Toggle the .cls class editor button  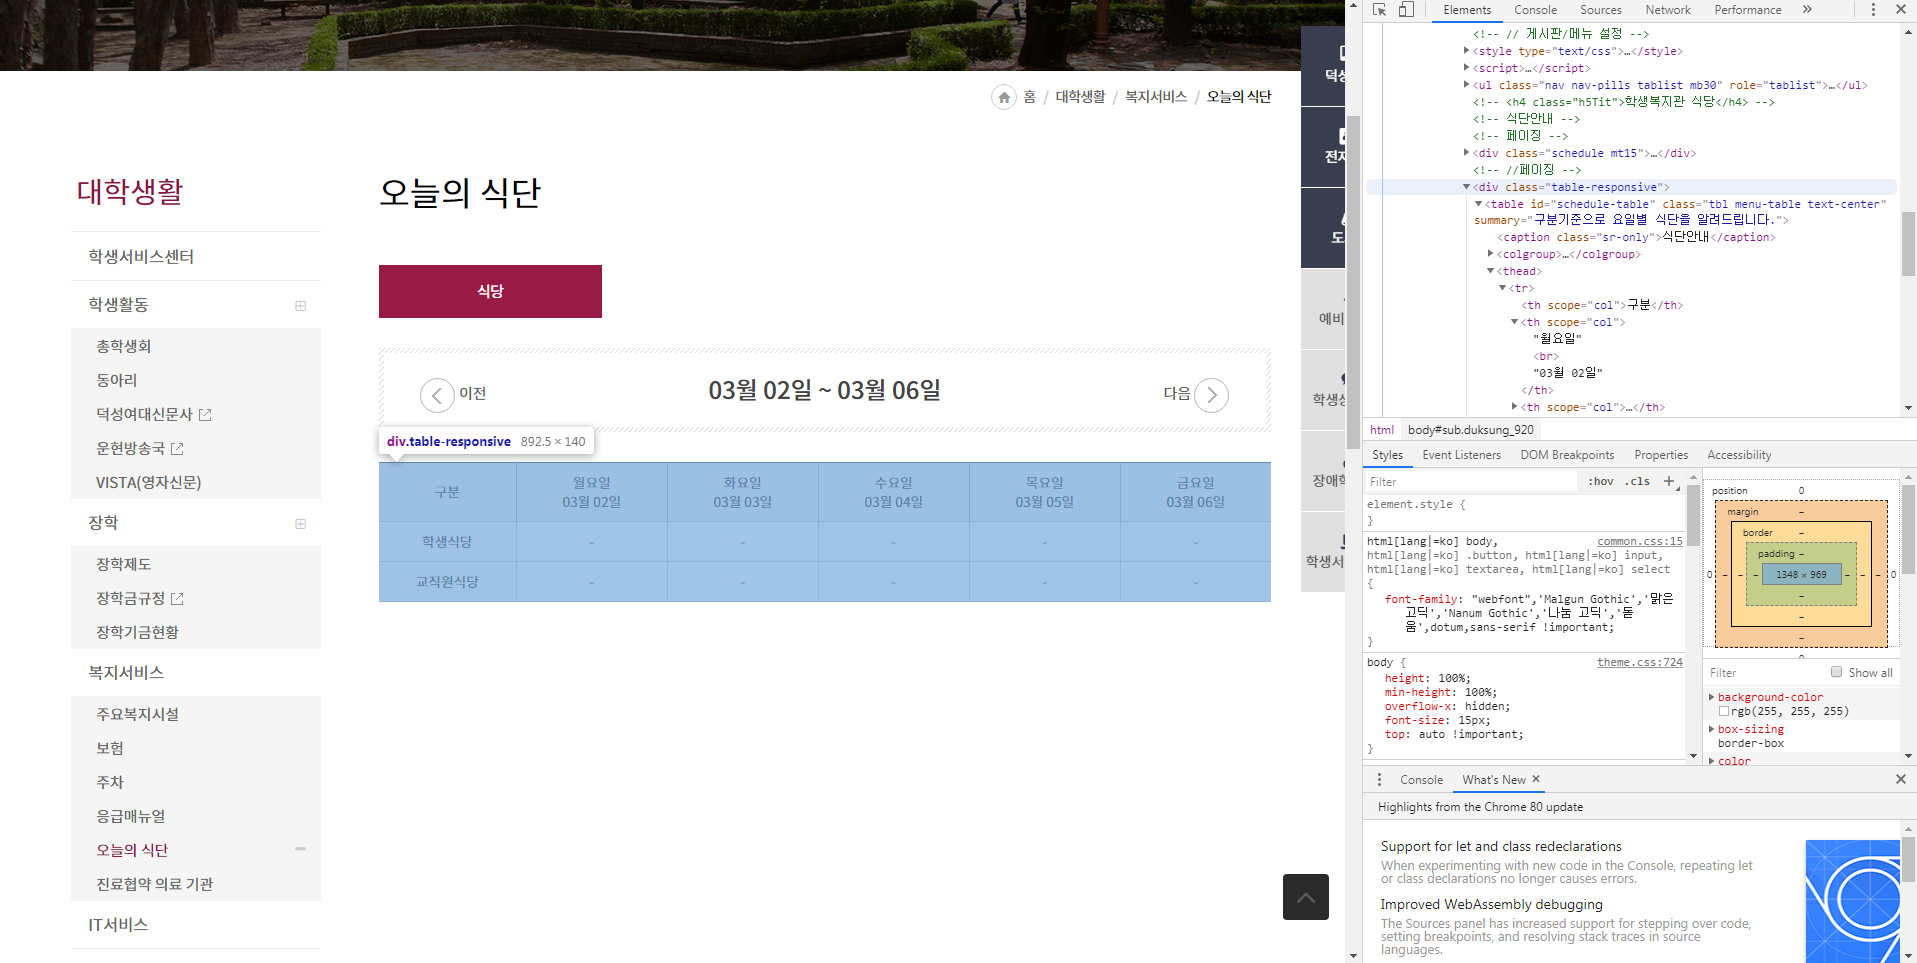tap(1638, 481)
